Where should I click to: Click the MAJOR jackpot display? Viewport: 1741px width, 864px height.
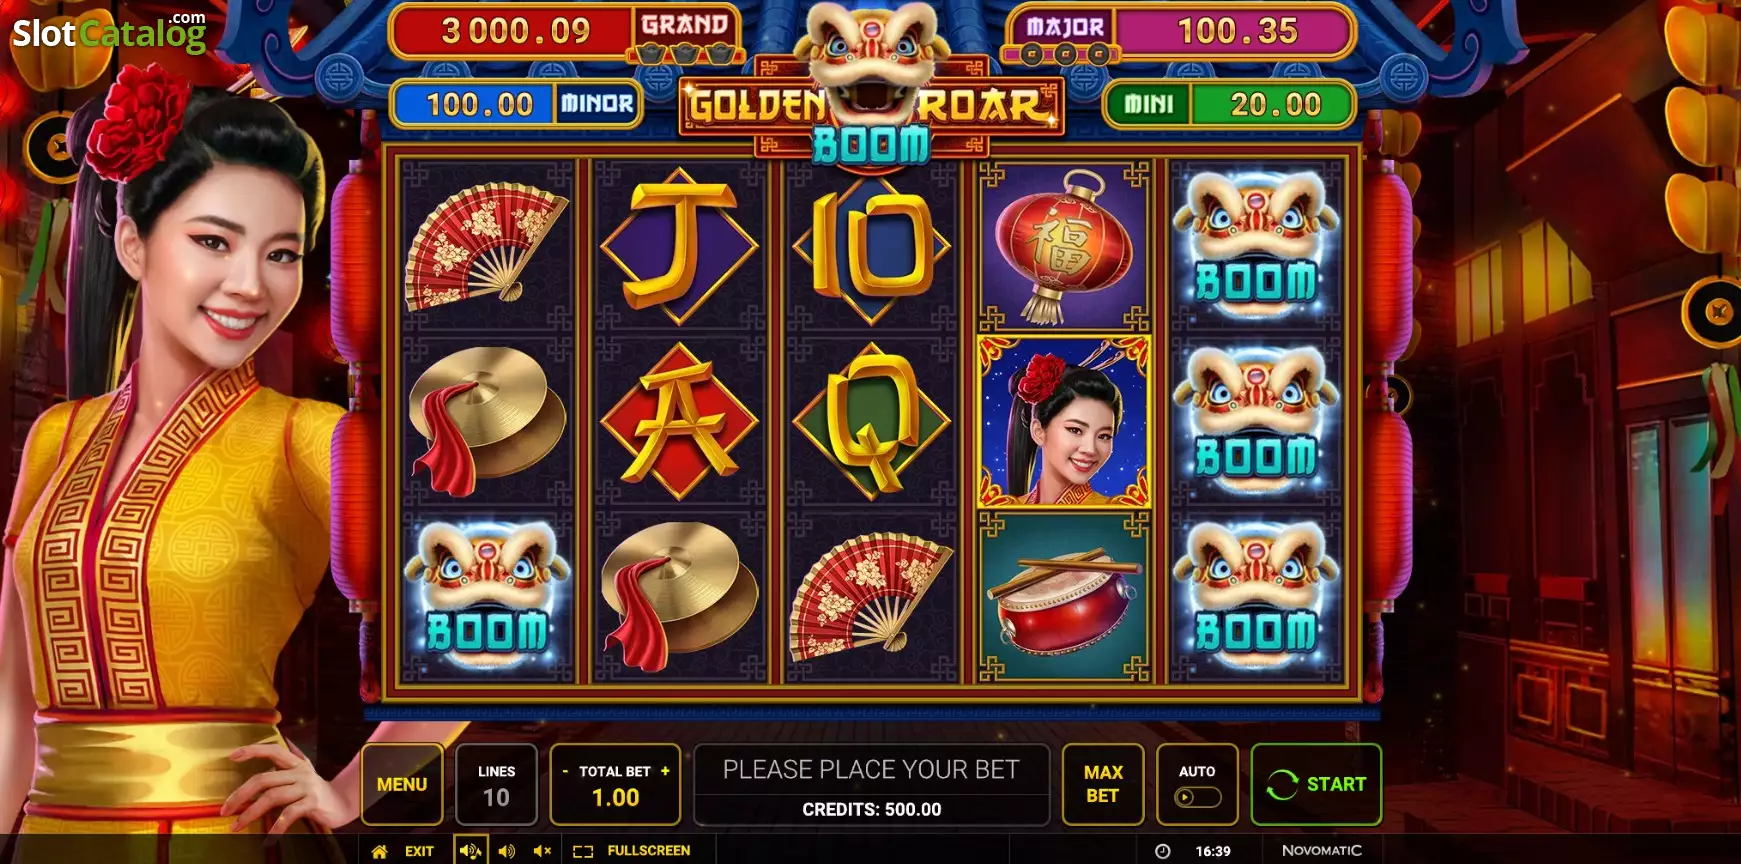pos(1180,32)
